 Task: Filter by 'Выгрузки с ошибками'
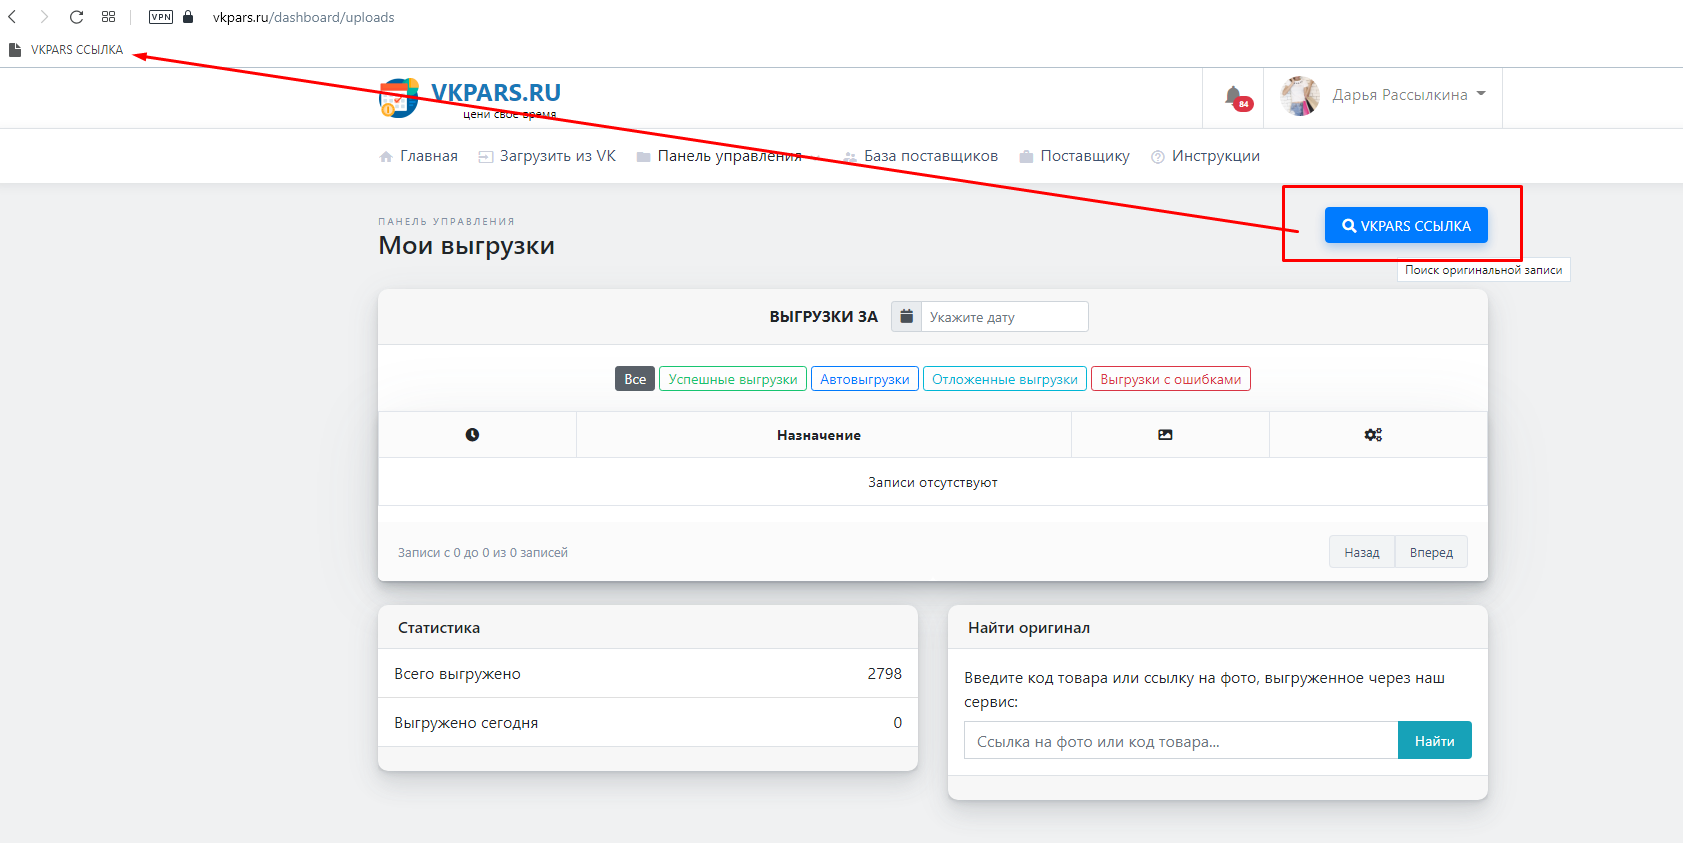(1170, 379)
